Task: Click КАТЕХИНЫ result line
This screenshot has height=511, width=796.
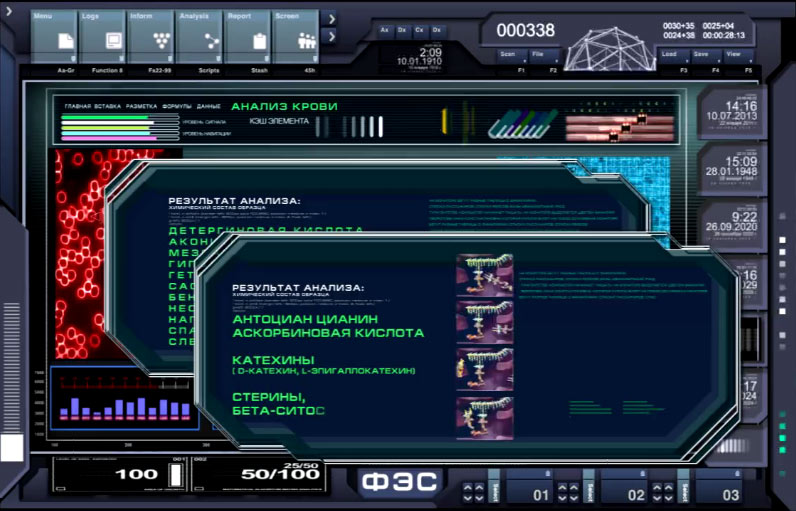Action: 273,360
